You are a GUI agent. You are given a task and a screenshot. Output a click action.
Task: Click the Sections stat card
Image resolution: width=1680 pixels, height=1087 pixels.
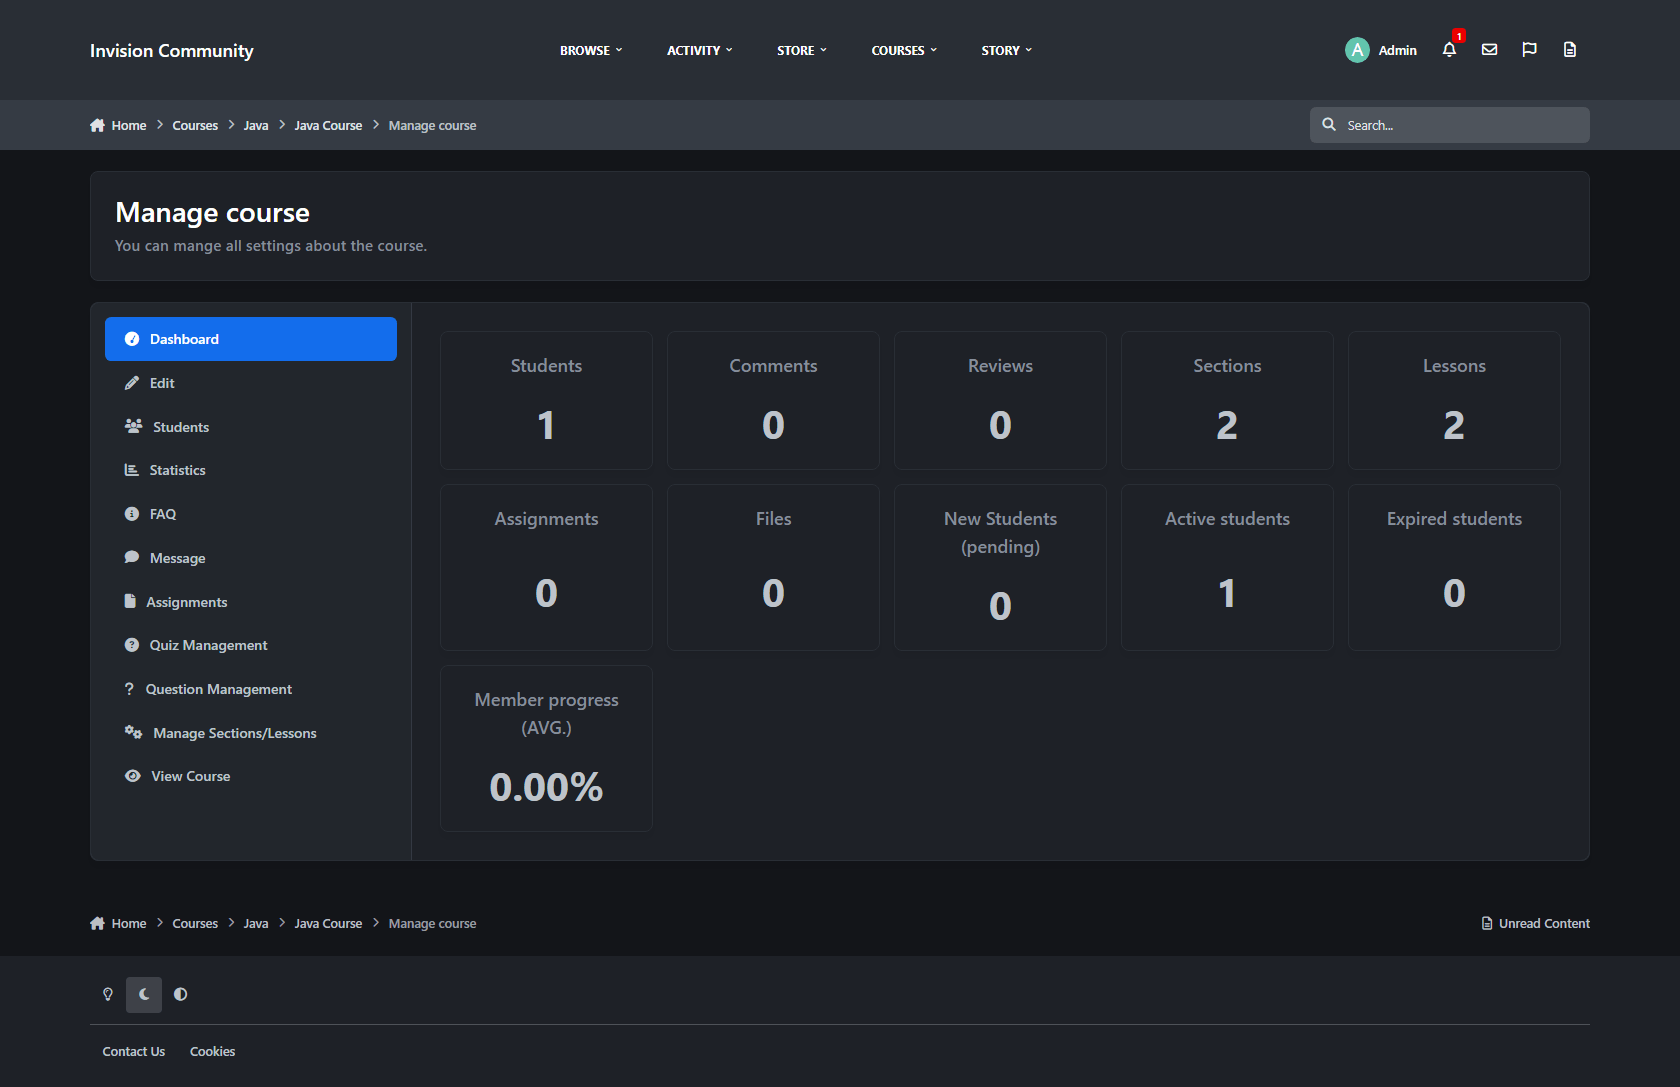tap(1227, 401)
